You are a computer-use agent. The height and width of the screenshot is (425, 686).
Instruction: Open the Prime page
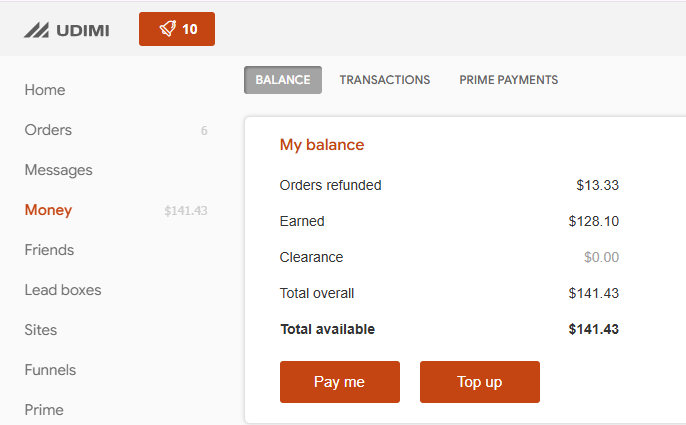[x=44, y=410]
